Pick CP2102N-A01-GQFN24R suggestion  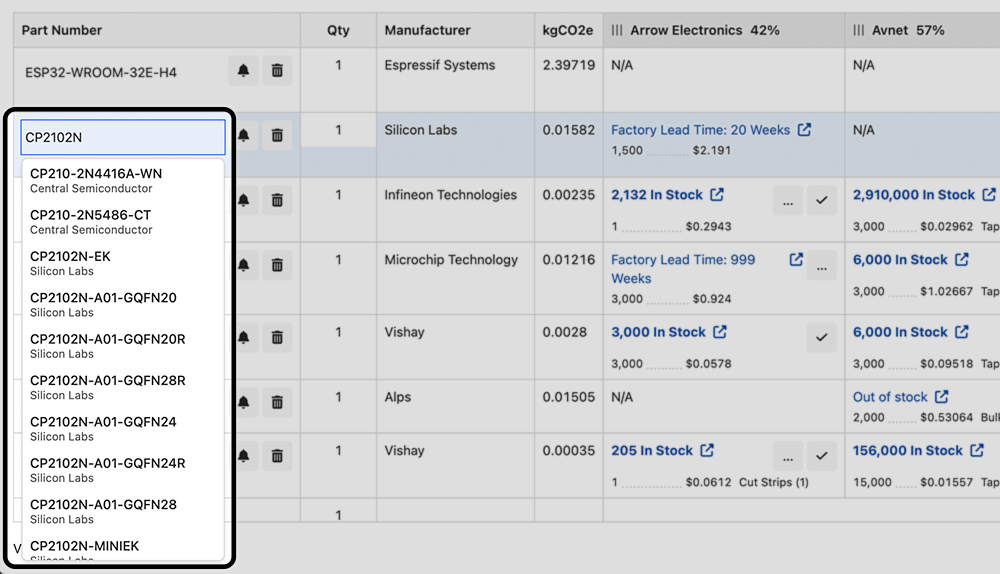(x=123, y=471)
